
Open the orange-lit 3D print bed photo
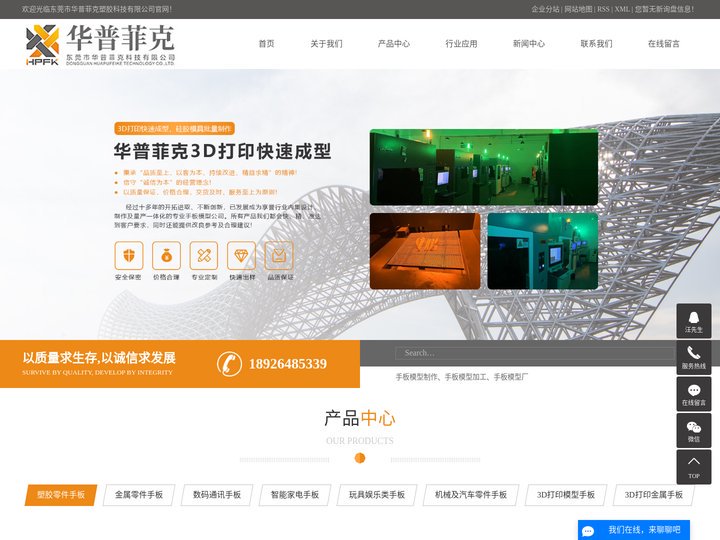click(425, 251)
